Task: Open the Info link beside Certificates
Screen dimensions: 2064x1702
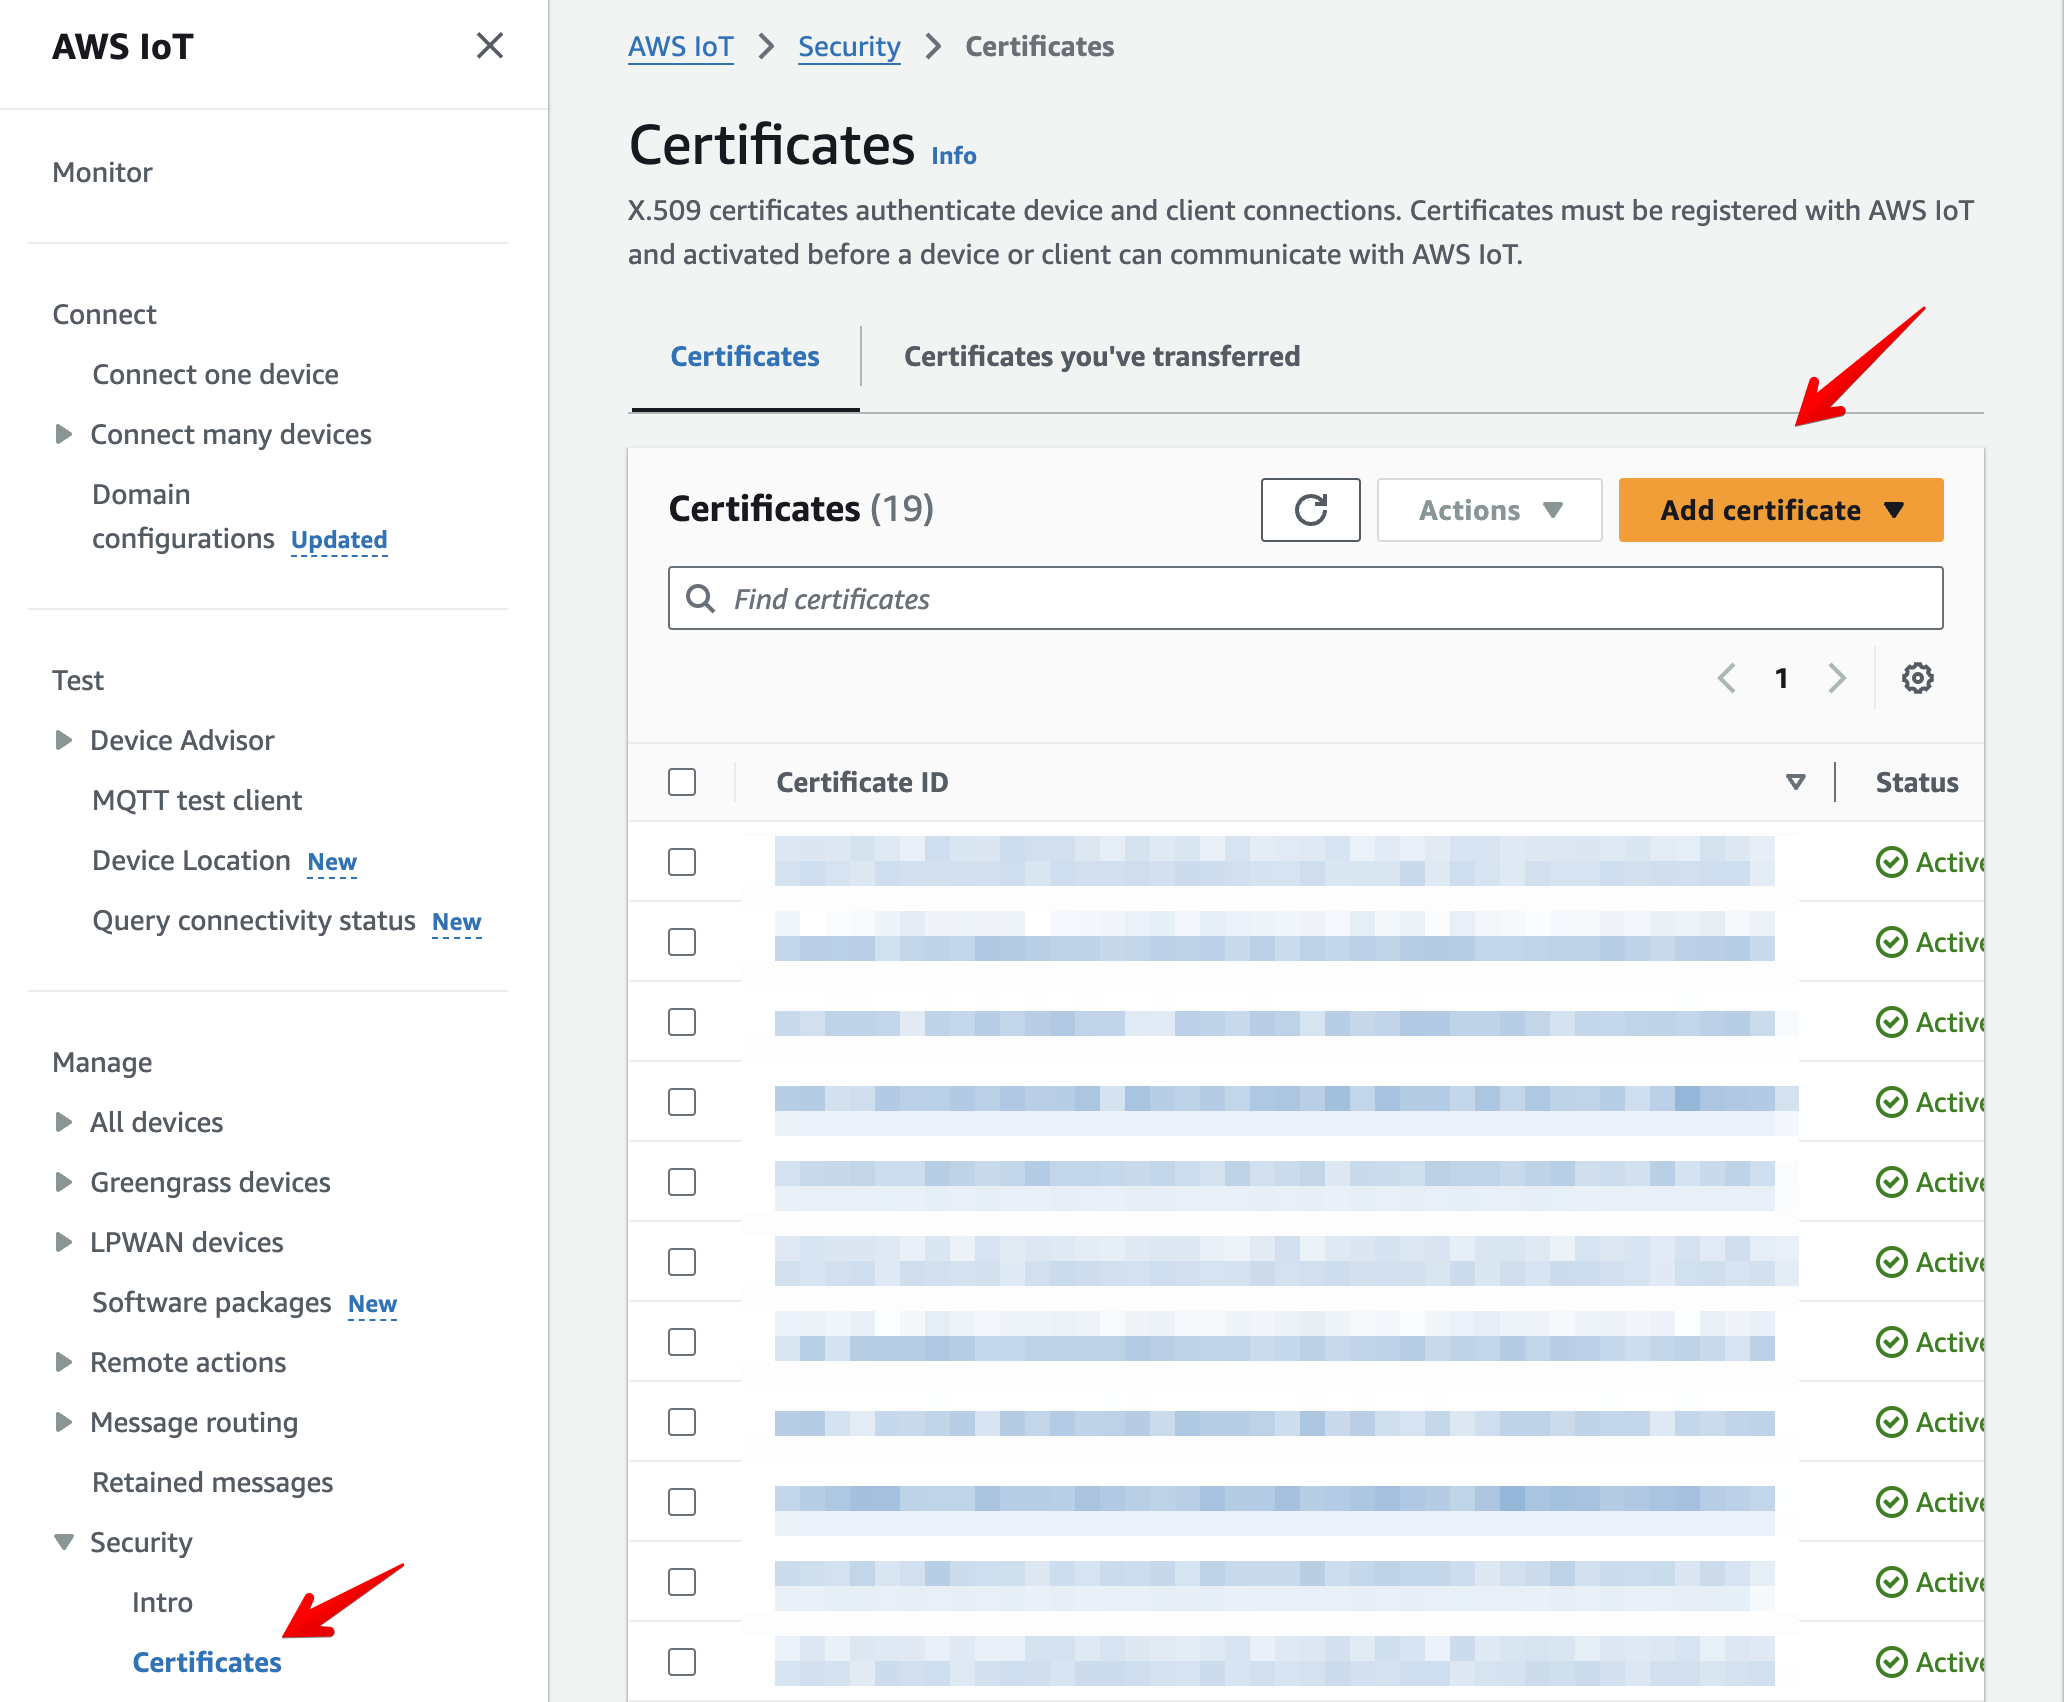Action: (x=954, y=155)
